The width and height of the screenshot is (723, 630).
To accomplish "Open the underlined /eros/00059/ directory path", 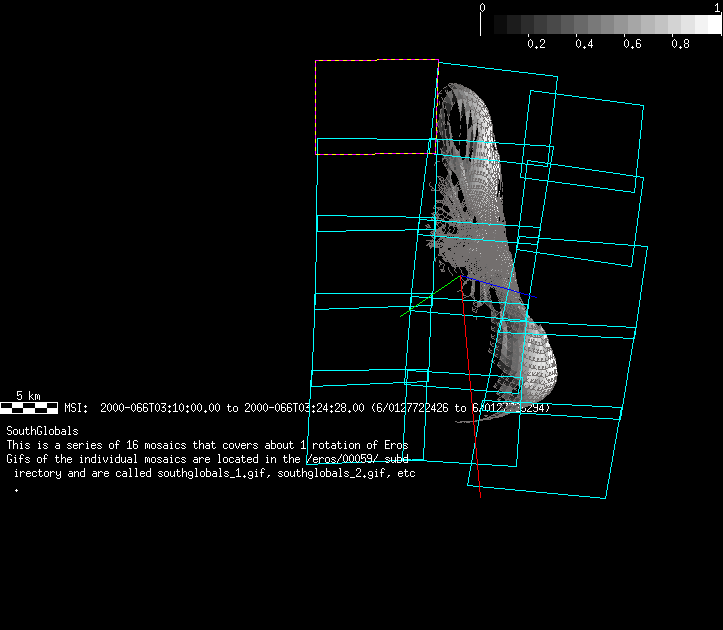I will click(343, 458).
